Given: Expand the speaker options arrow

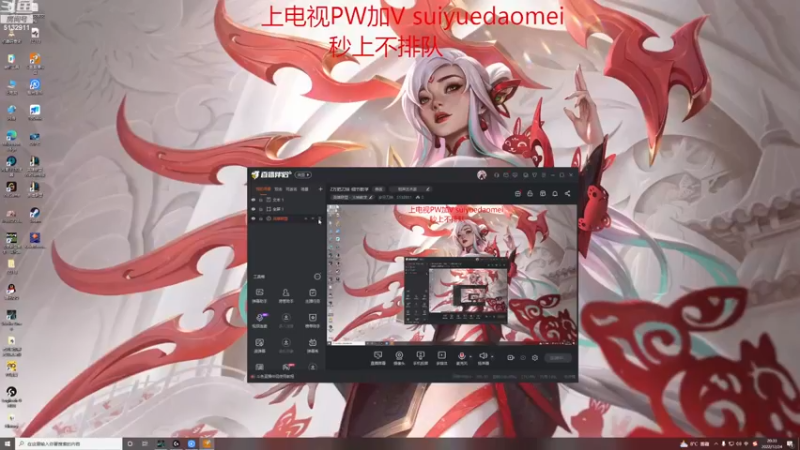Looking at the screenshot, I should (492, 357).
